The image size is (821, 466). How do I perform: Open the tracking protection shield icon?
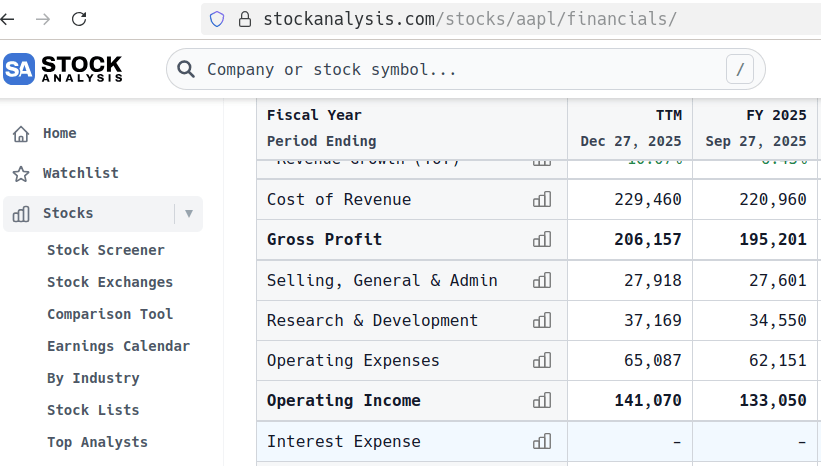(217, 19)
